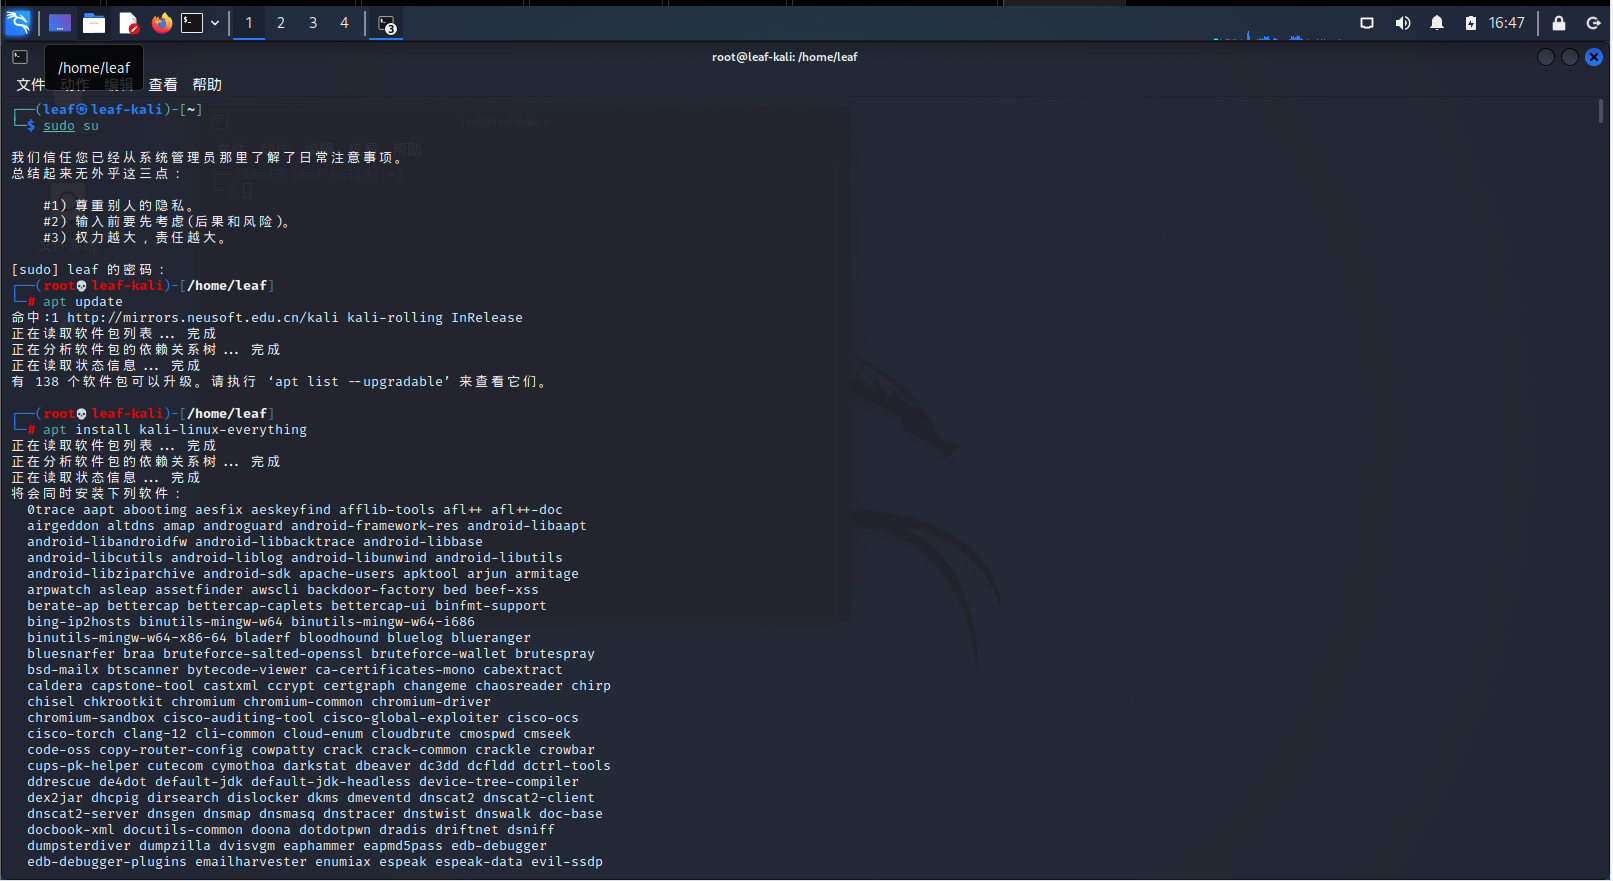Open the volume control in system tray

coord(1402,23)
